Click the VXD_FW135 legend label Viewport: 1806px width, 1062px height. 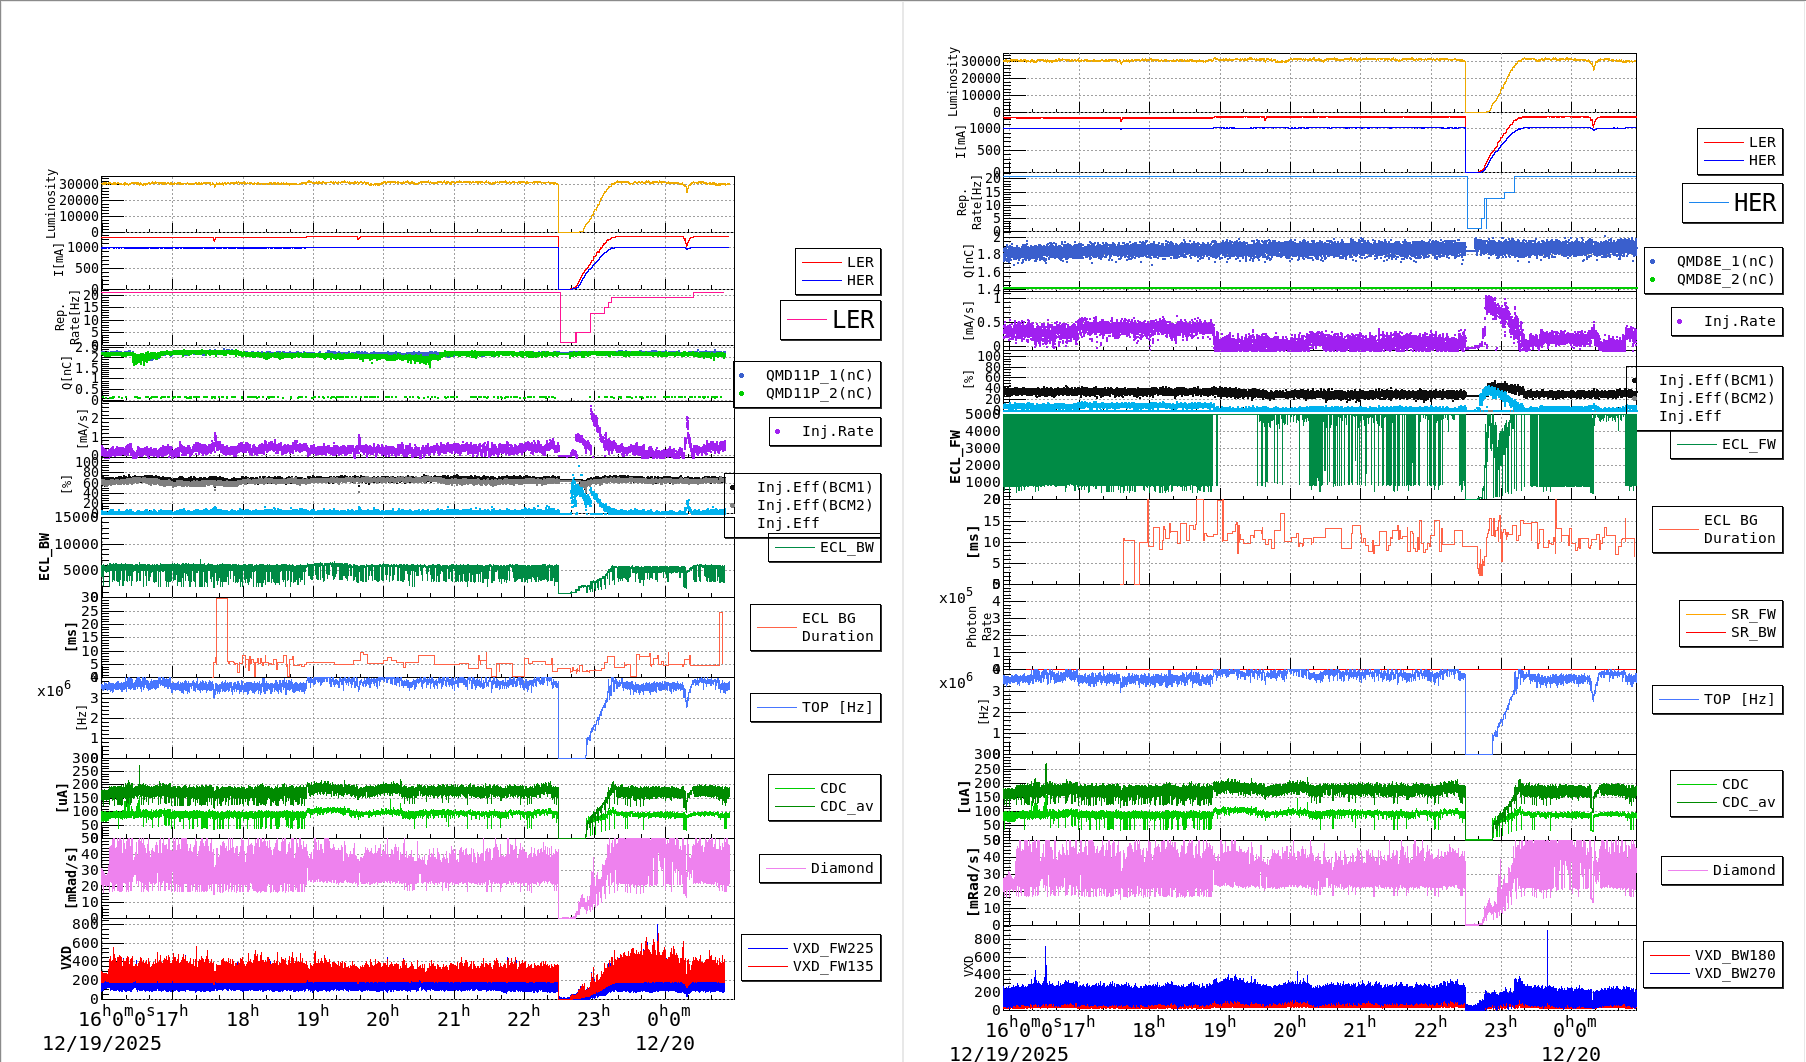click(833, 966)
